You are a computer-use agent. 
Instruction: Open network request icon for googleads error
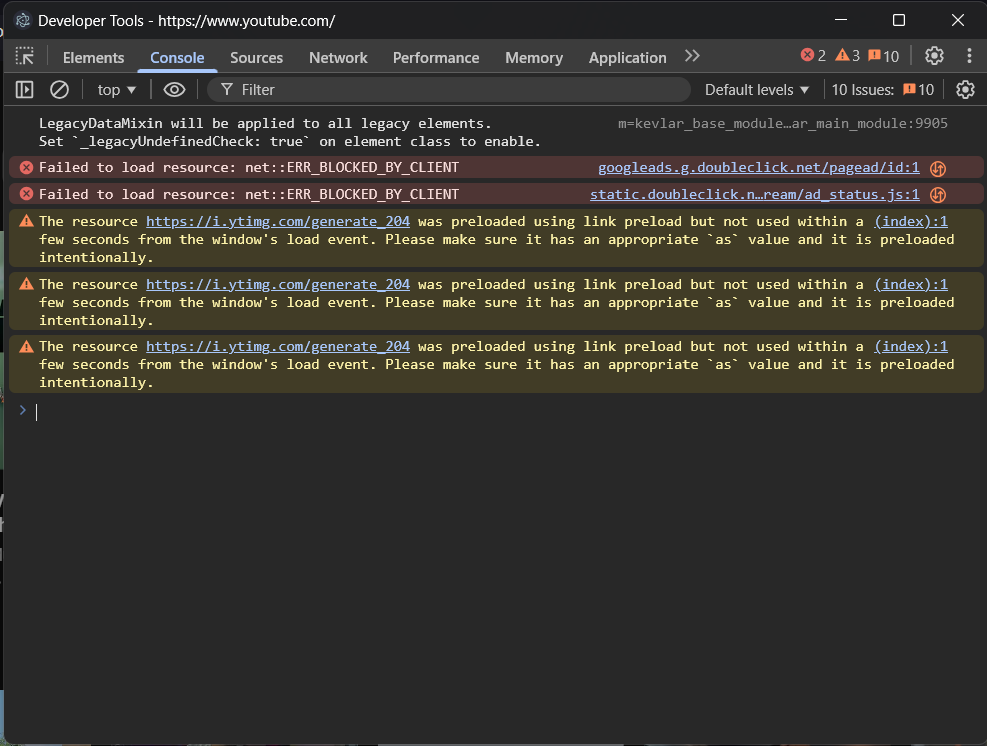pos(938,168)
